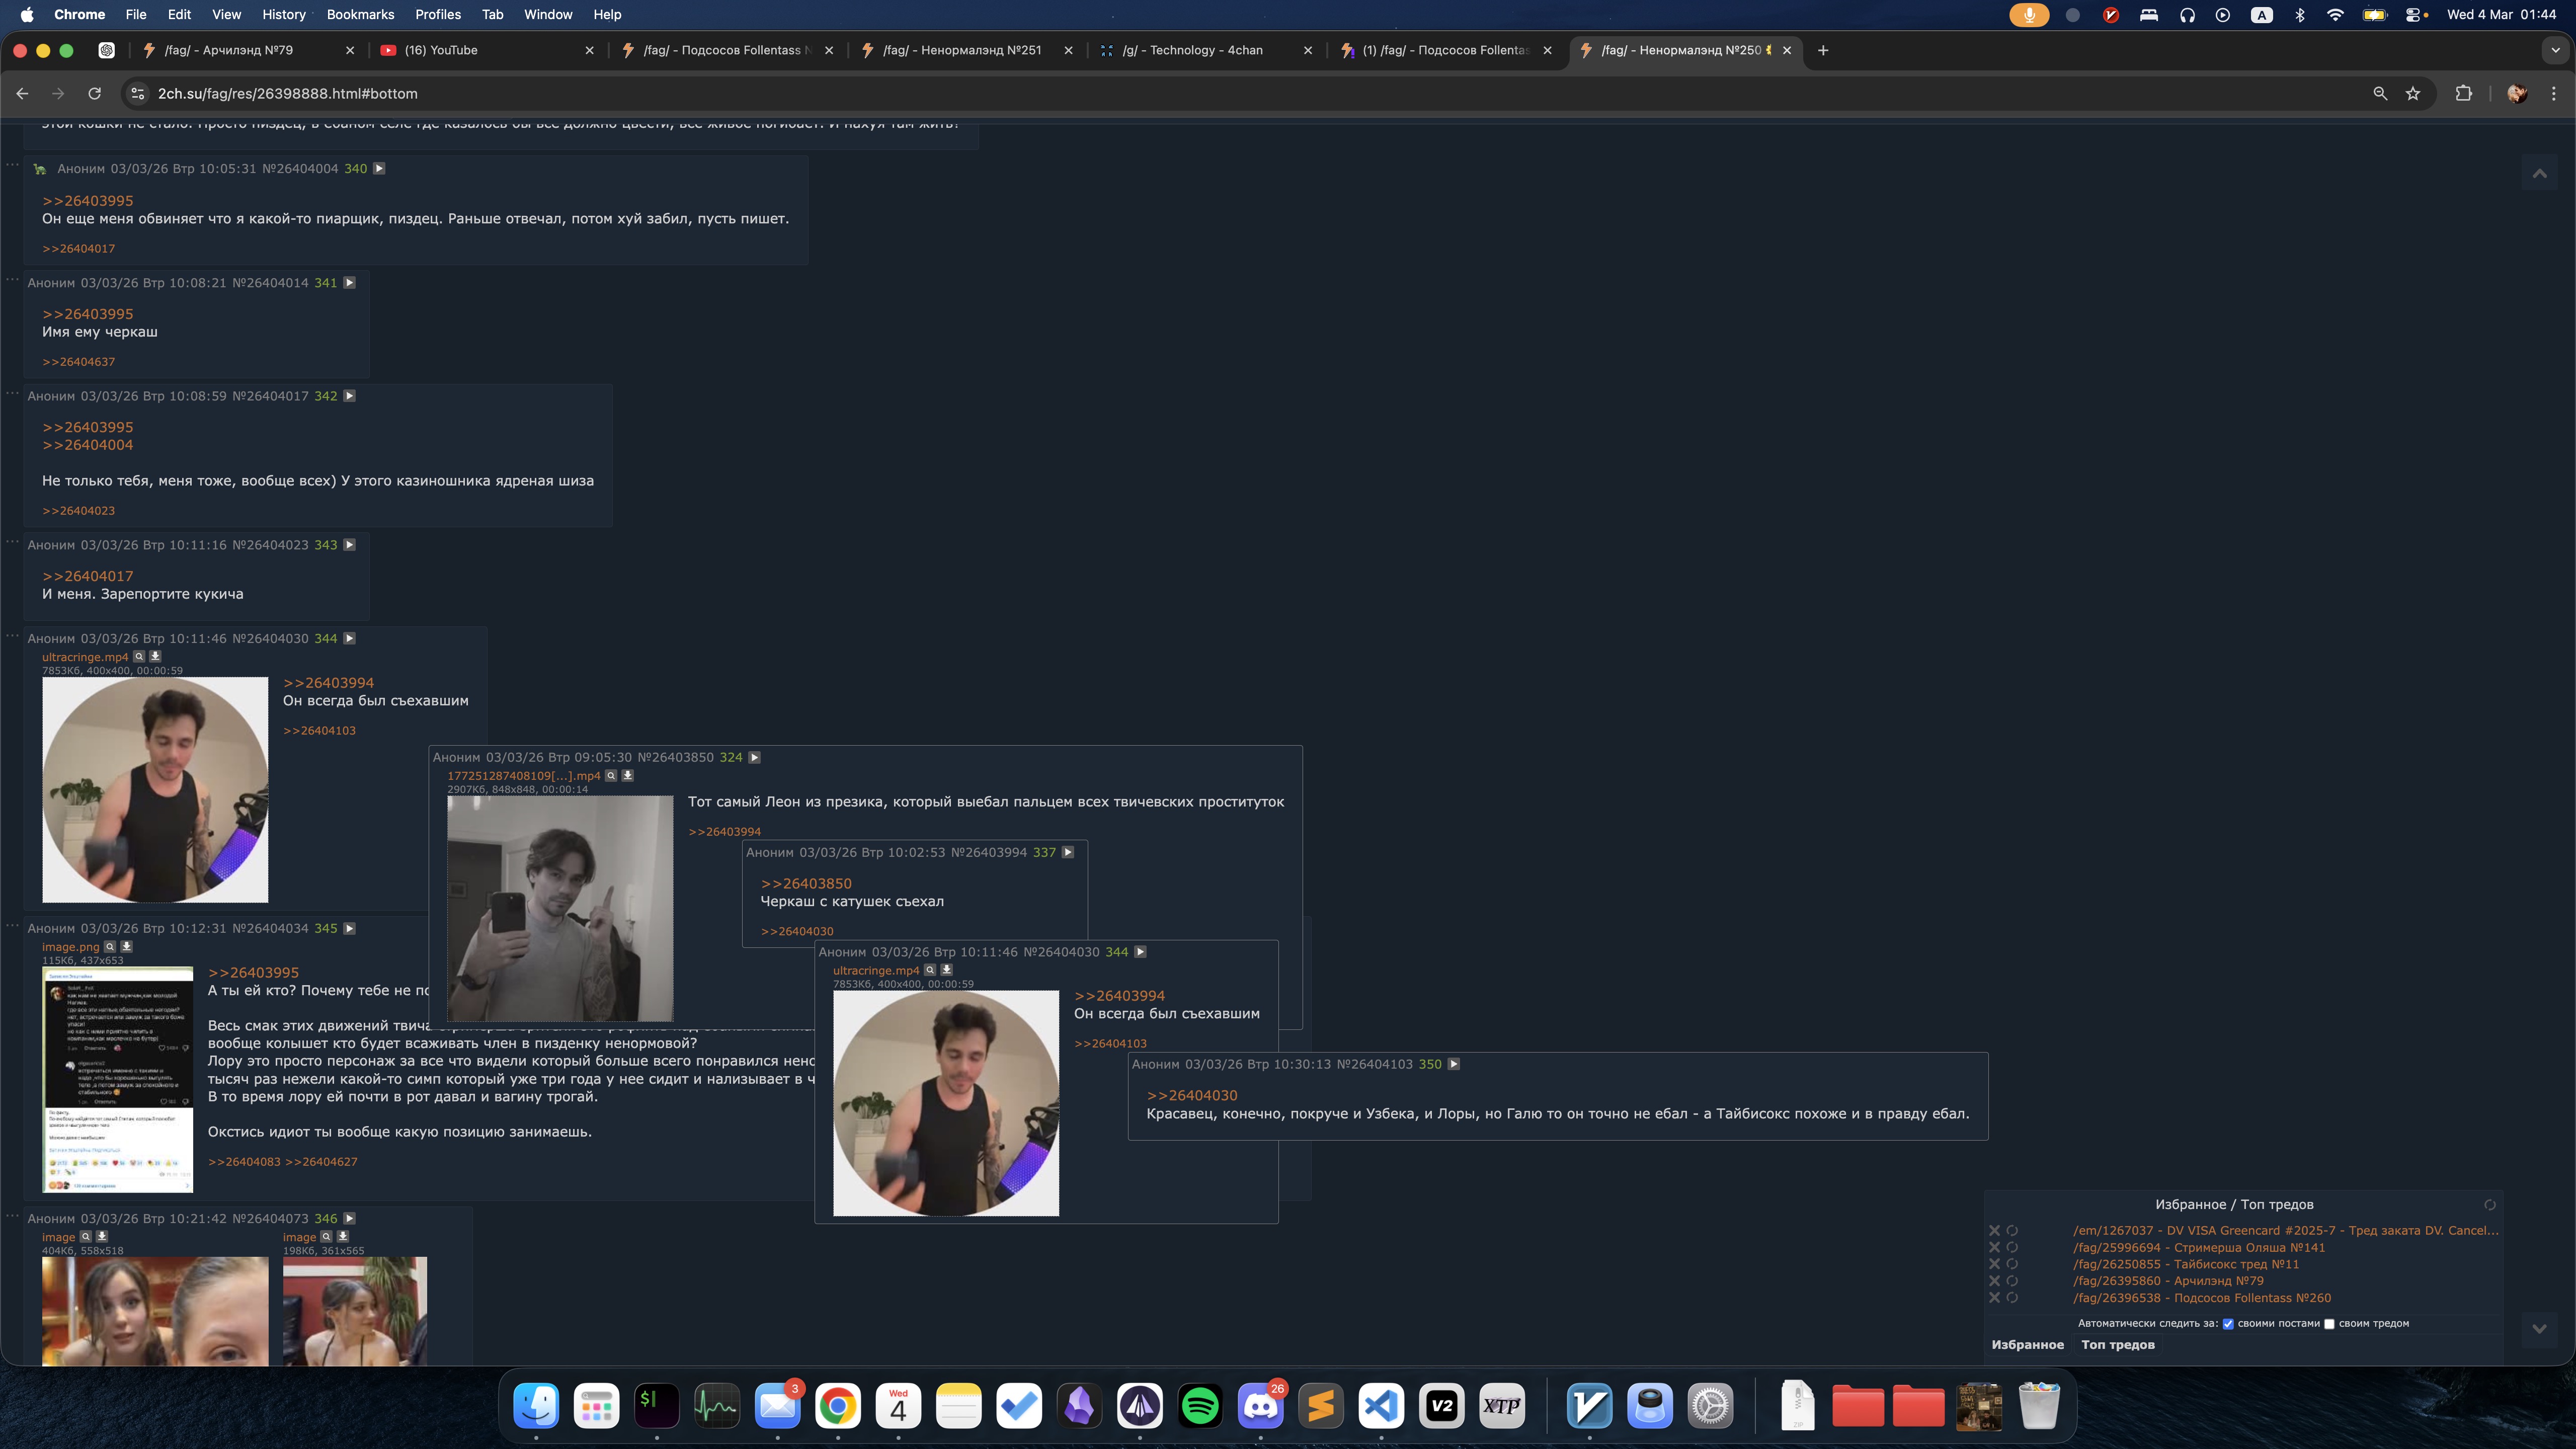Play ultracringe.mp4 thumbnail in post 344
This screenshot has height=1449, width=2576.
155,790
